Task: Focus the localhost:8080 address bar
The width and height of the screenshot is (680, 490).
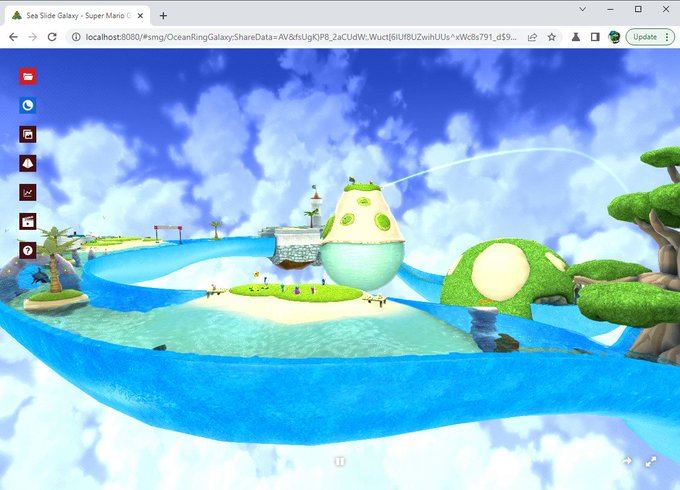Action: pos(301,37)
